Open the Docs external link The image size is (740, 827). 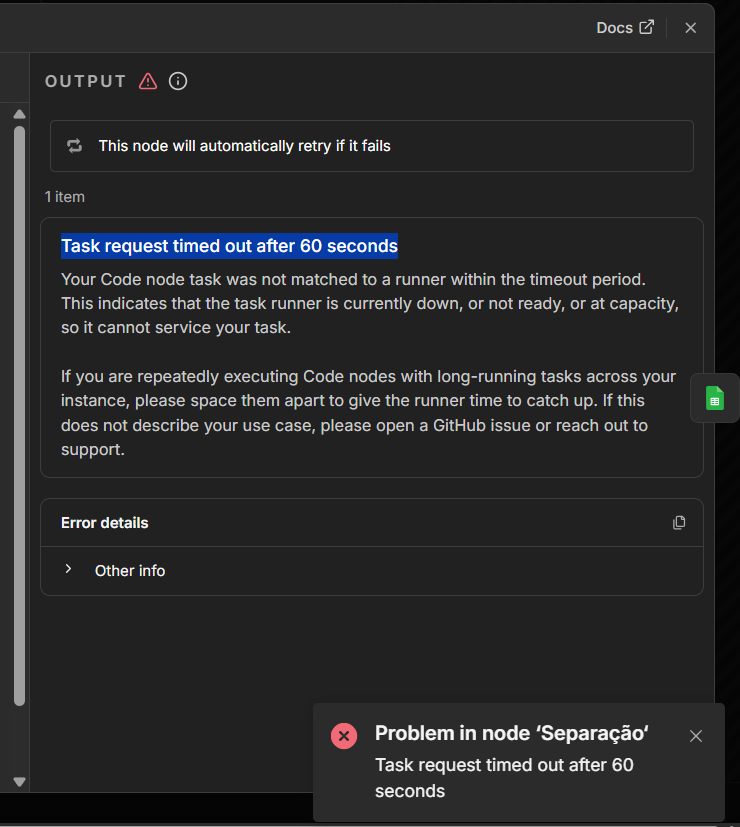tap(625, 28)
